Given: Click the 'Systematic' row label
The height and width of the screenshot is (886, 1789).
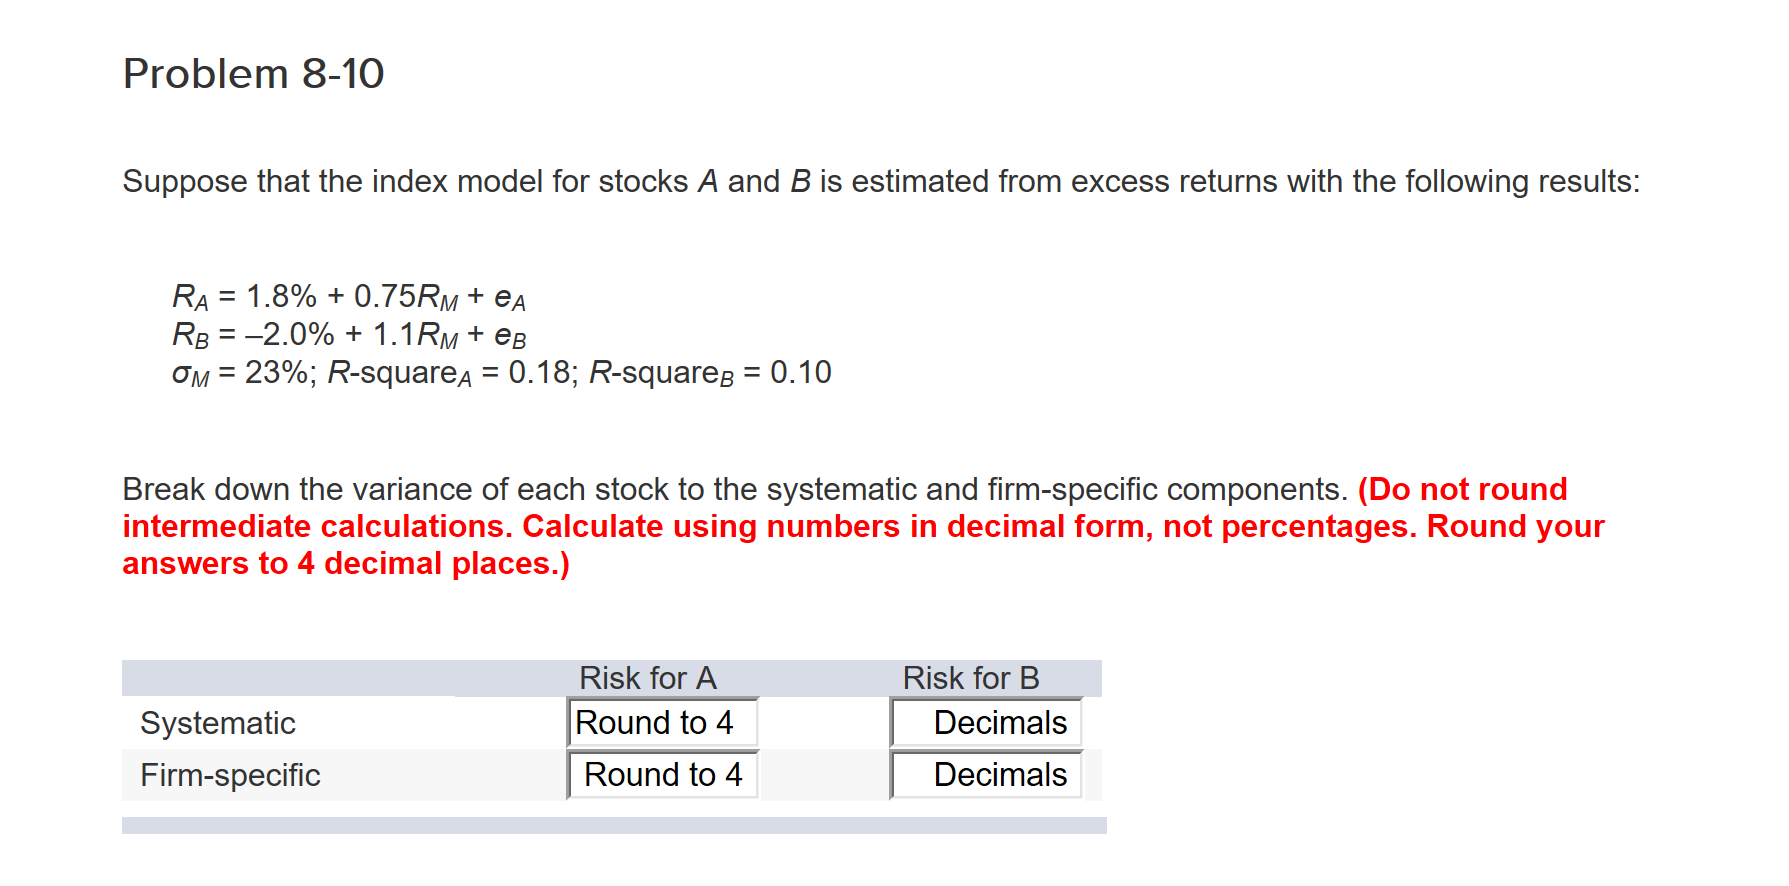Looking at the screenshot, I should pos(216,722).
